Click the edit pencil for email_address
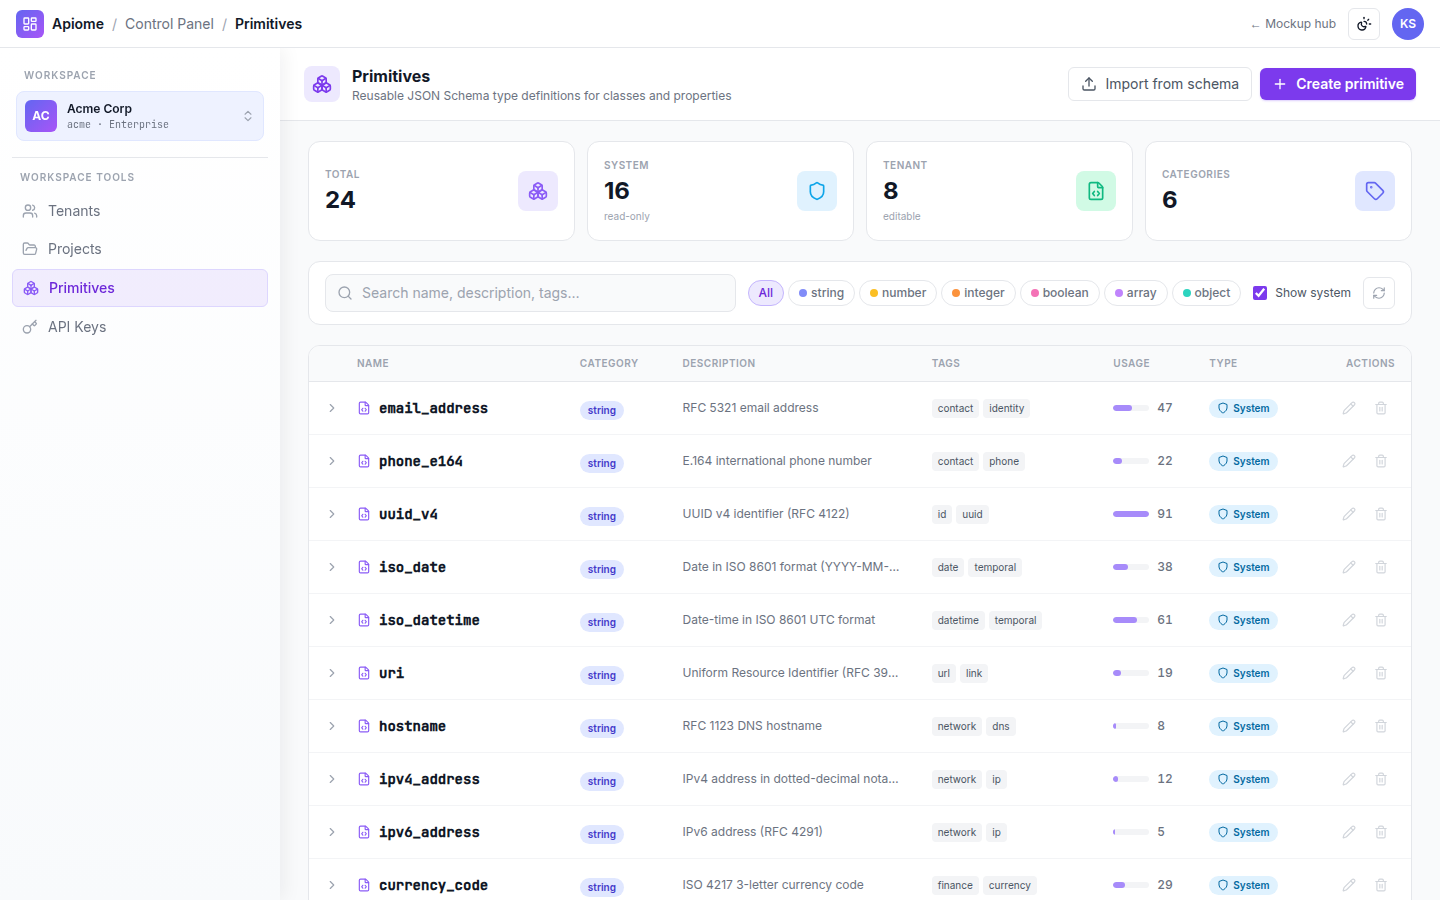This screenshot has height=900, width=1440. pos(1349,408)
